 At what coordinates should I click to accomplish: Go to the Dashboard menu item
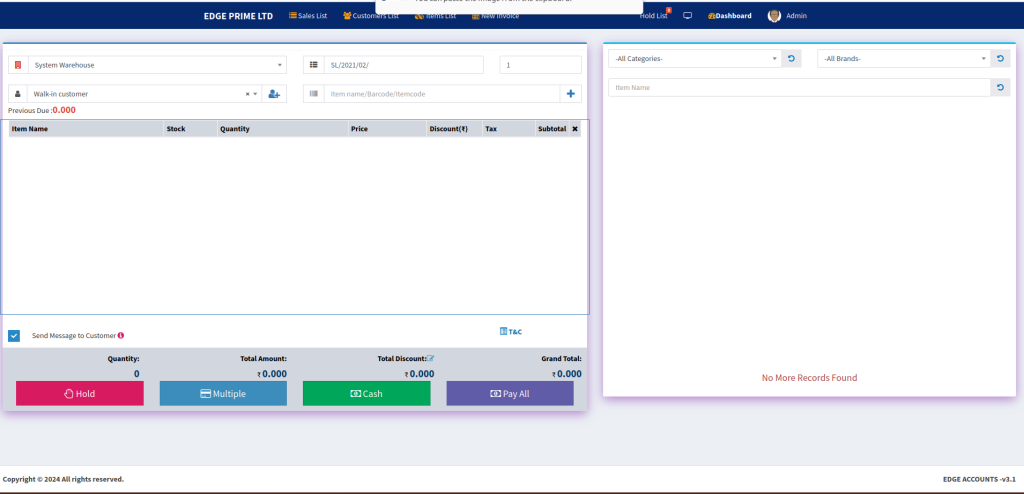pyautogui.click(x=729, y=16)
